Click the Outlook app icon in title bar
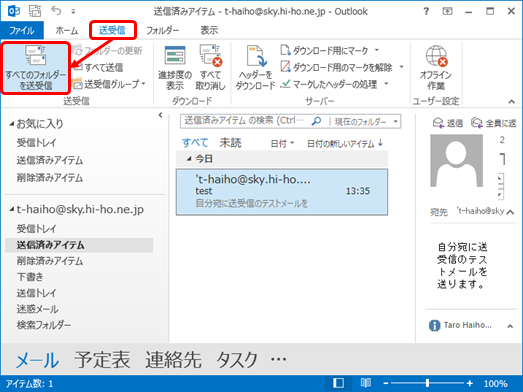 click(x=14, y=11)
